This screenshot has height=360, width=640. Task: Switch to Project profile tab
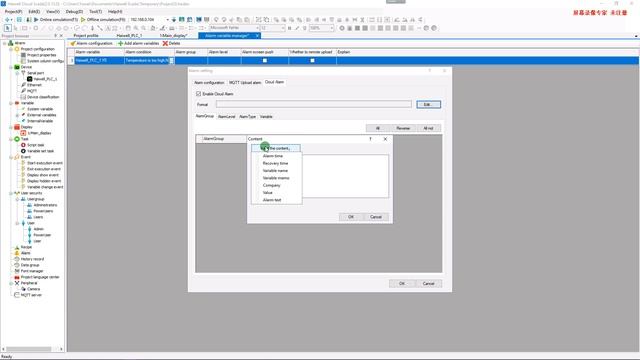pyautogui.click(x=86, y=36)
